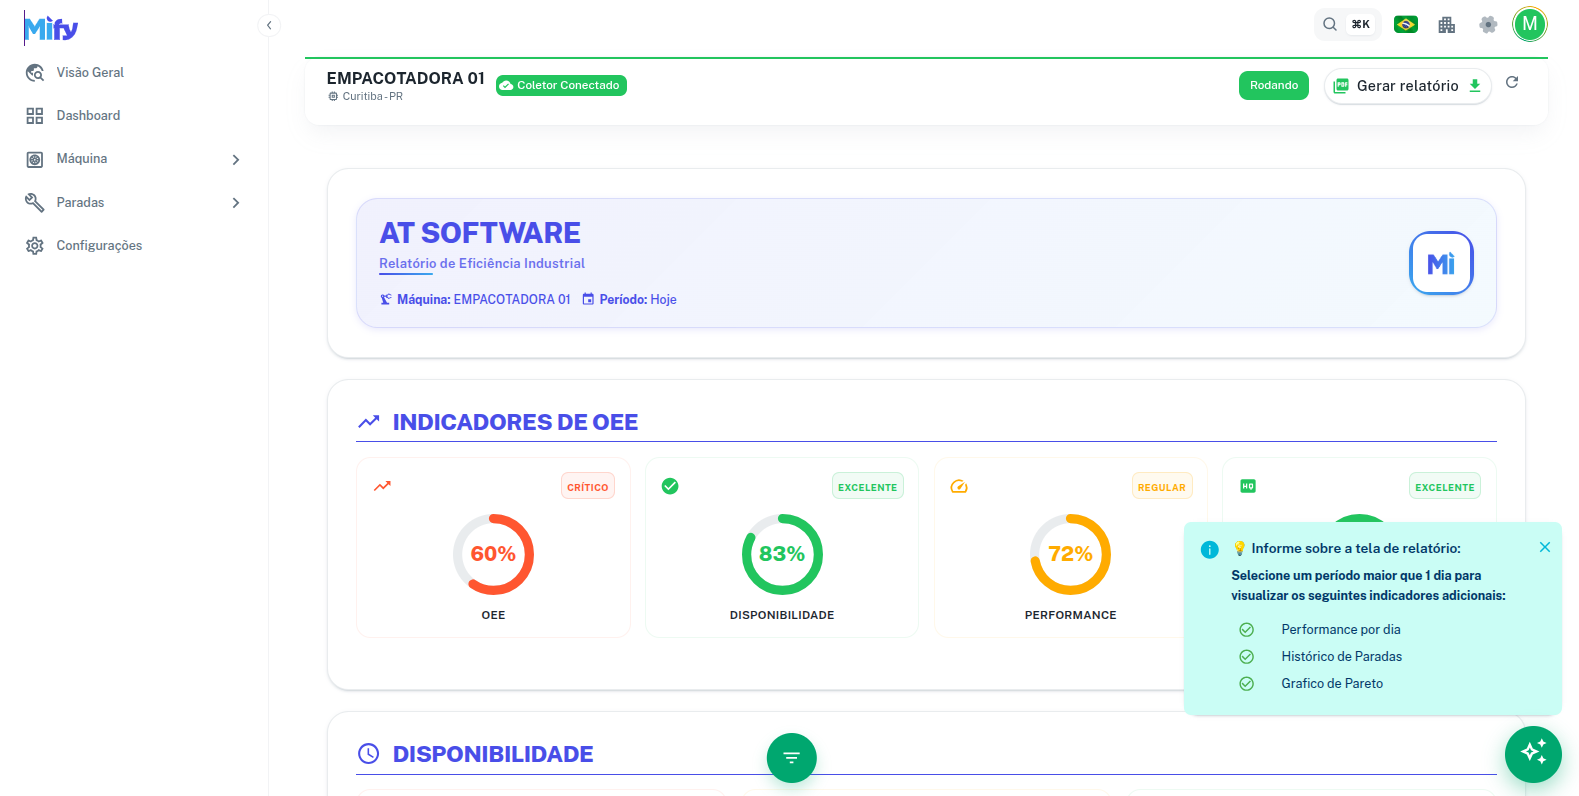Open the Visão Geral page
The image size is (1579, 796).
tap(90, 73)
